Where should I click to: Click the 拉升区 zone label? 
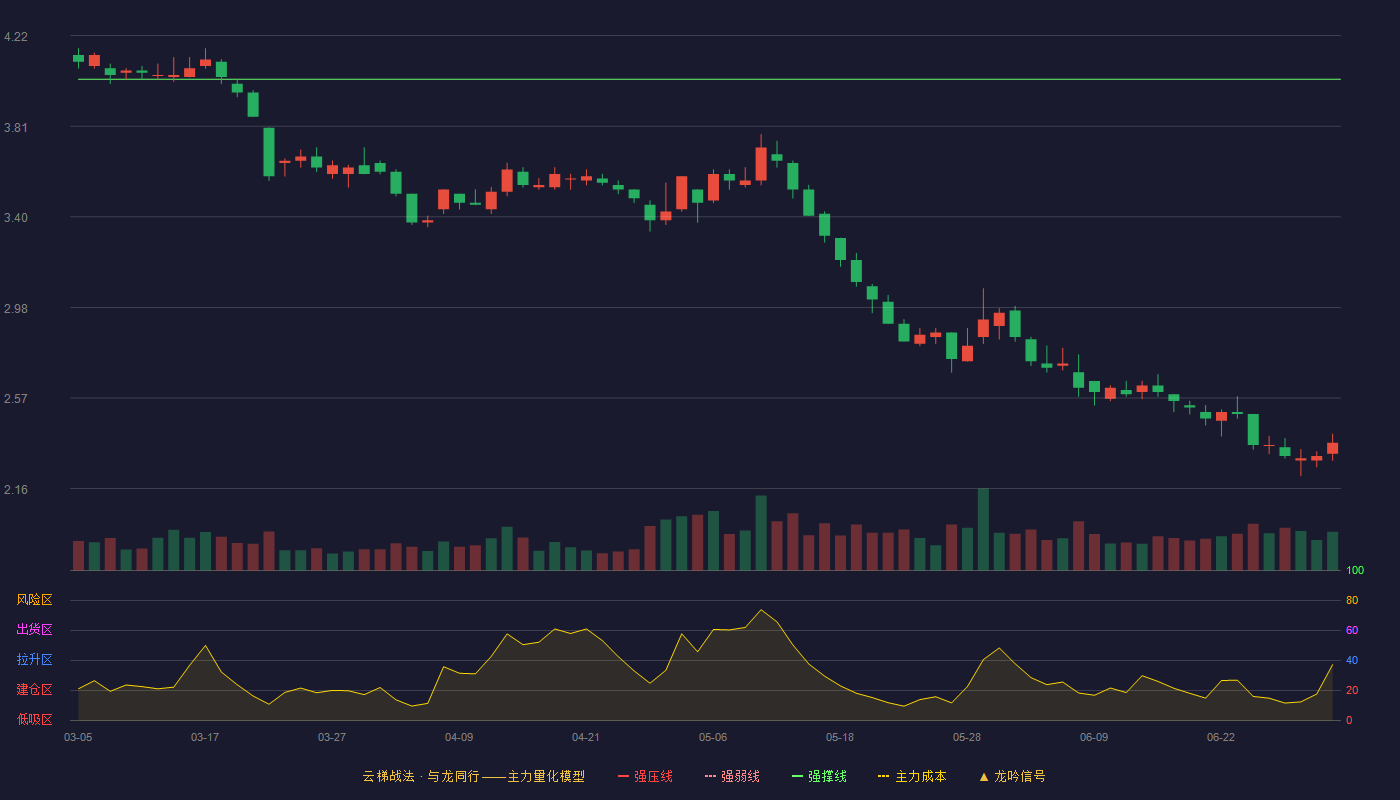[x=34, y=660]
